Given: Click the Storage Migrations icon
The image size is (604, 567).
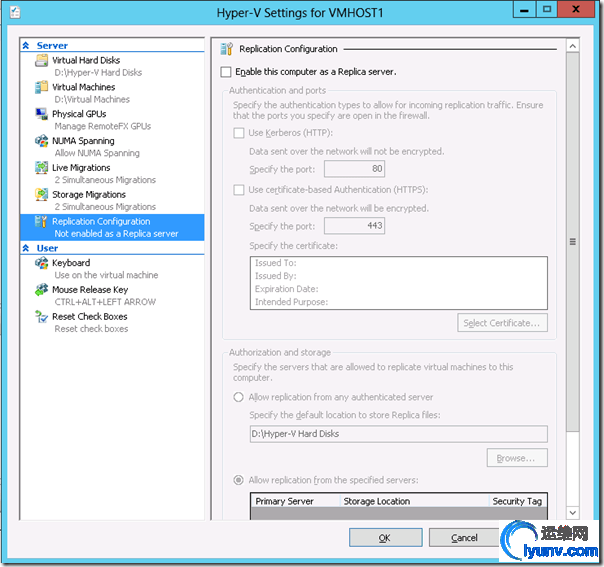Looking at the screenshot, I should (x=41, y=195).
